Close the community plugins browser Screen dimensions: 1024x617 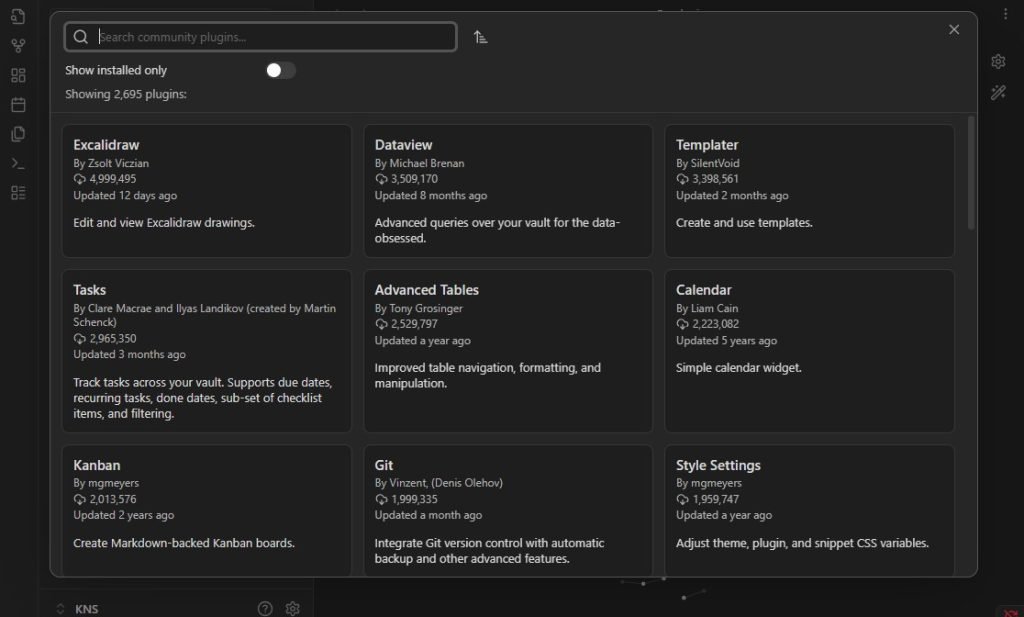tap(953, 29)
